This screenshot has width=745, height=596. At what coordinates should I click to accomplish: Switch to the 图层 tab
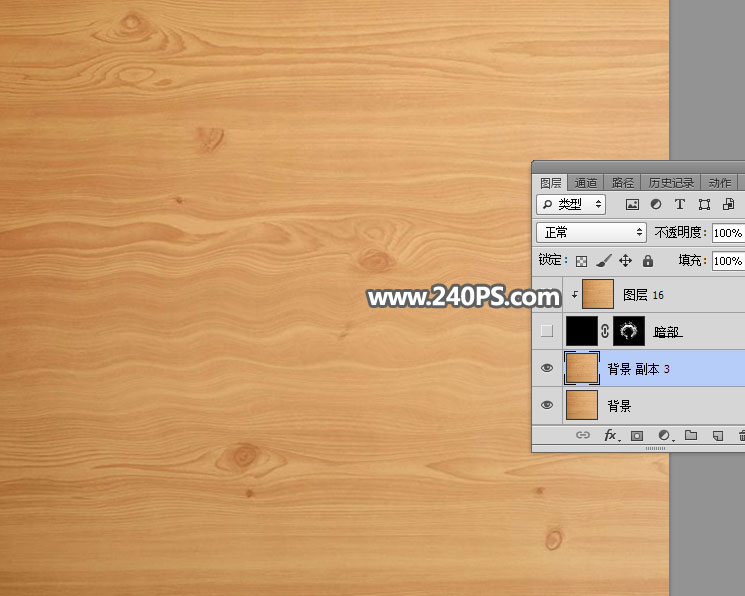[x=550, y=183]
